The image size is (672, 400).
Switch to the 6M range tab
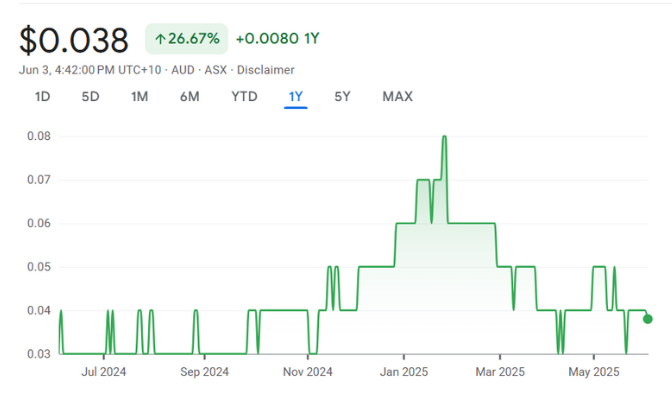point(189,96)
